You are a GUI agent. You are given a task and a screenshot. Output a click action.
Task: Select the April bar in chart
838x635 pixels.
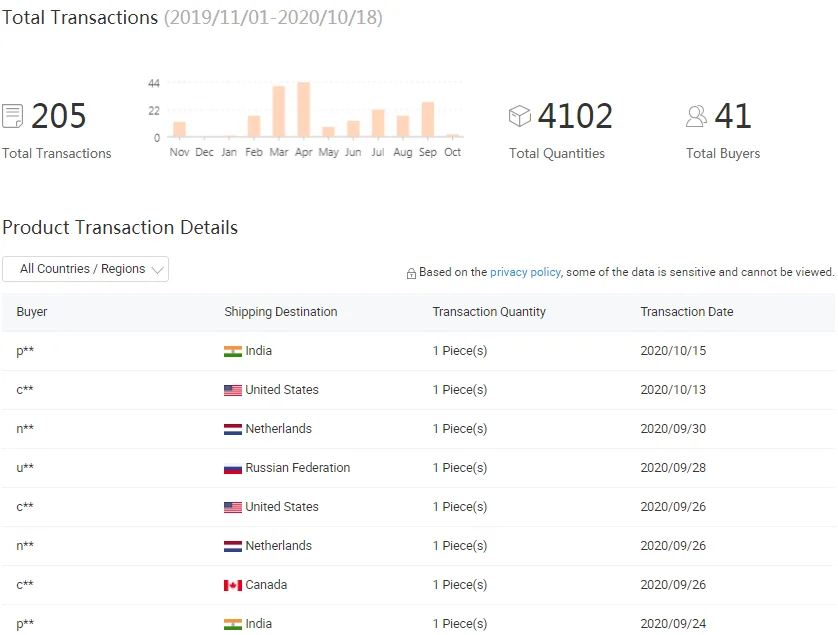point(304,110)
